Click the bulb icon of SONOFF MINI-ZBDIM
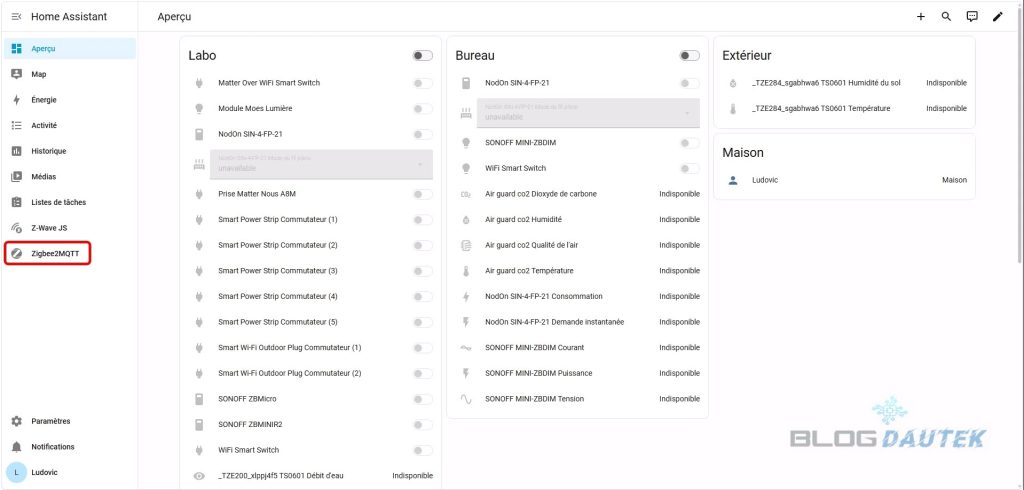Viewport: 1024px width, 490px height. 466,142
